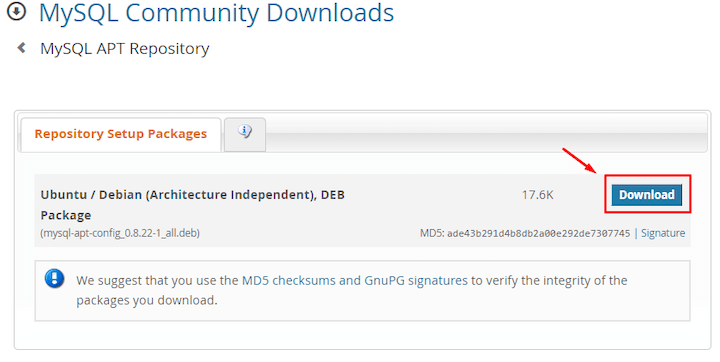Click the MD5 hash value text
The image size is (720, 362).
pos(538,233)
